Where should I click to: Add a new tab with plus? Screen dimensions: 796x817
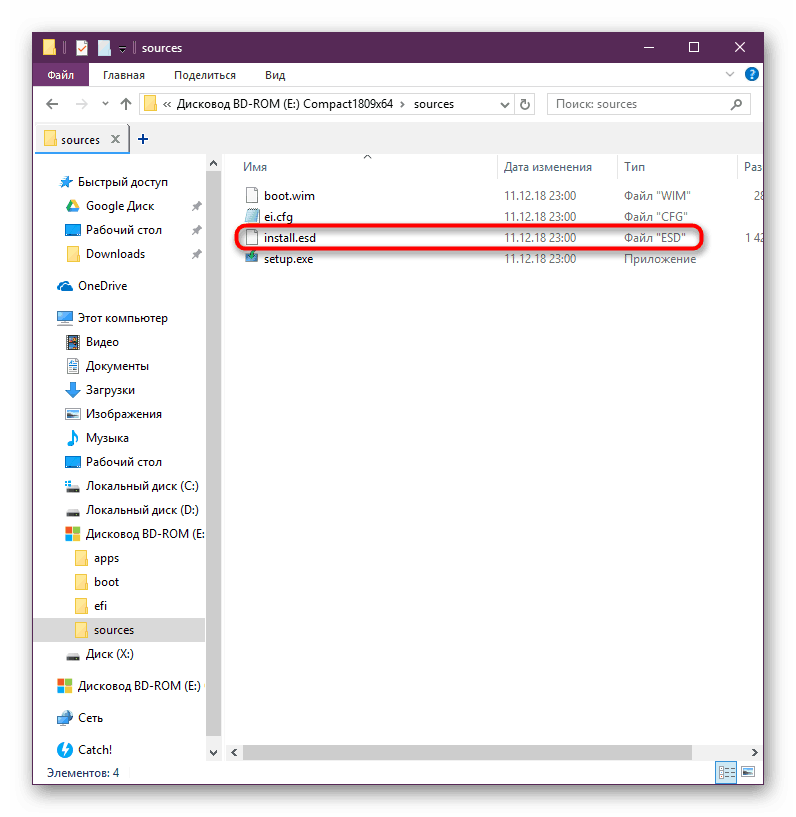[x=143, y=139]
